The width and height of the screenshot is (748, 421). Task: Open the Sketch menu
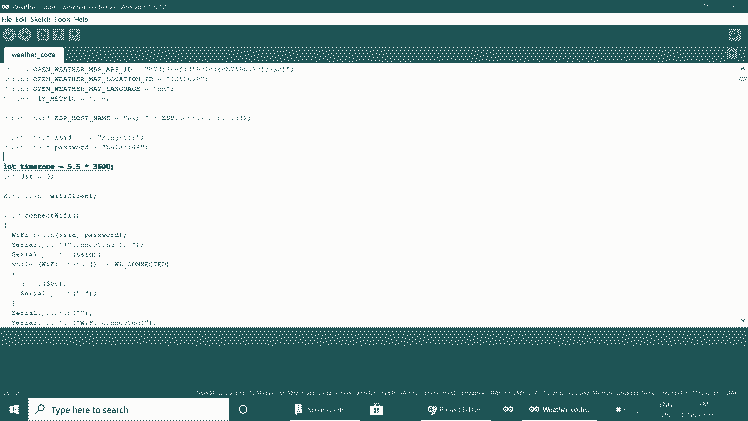click(x=41, y=19)
